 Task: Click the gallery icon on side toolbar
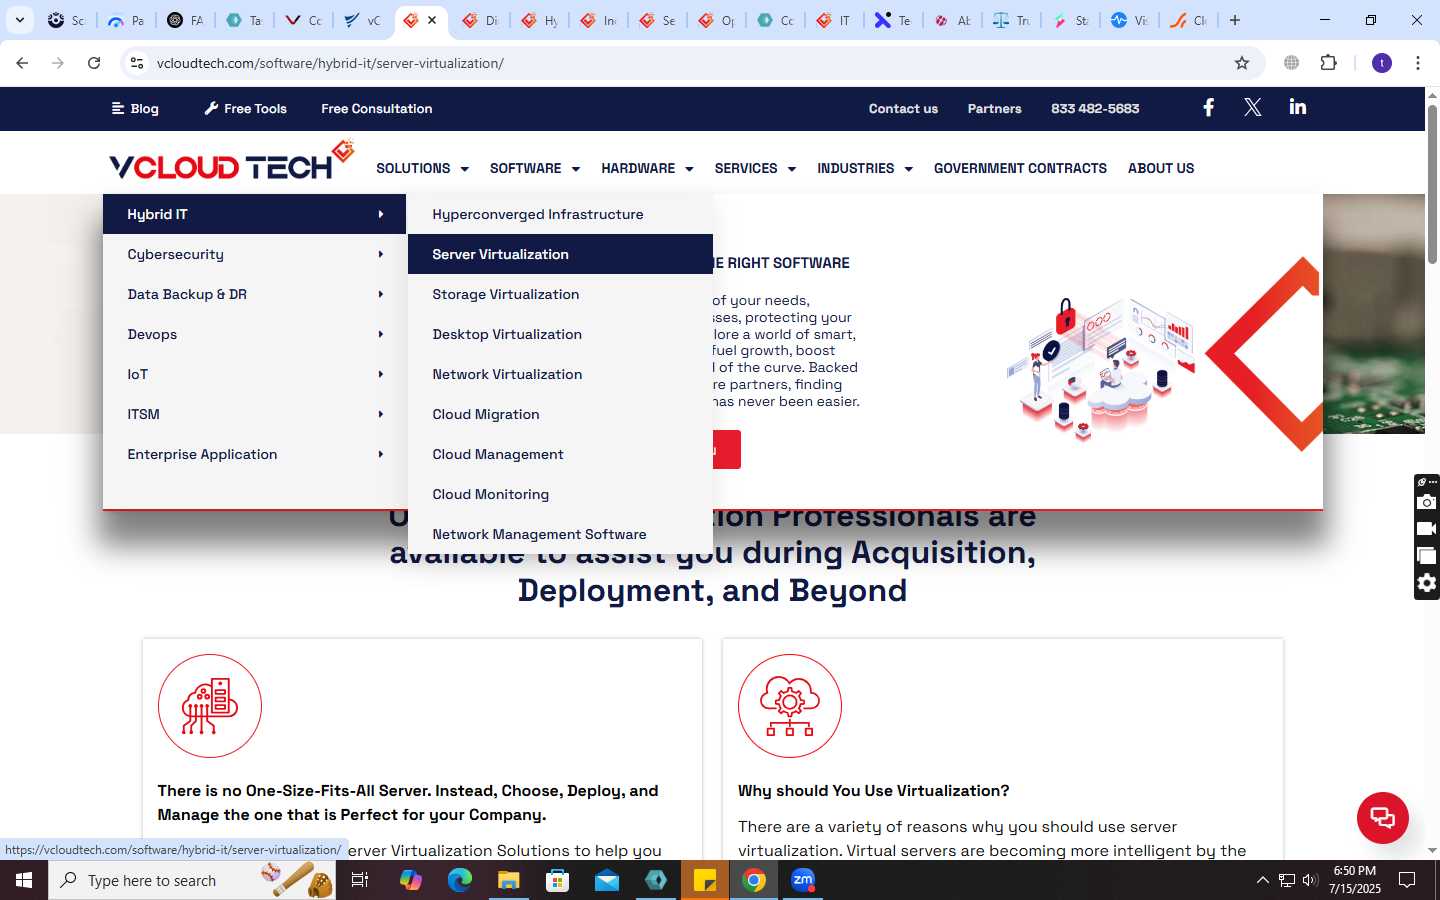(x=1427, y=556)
